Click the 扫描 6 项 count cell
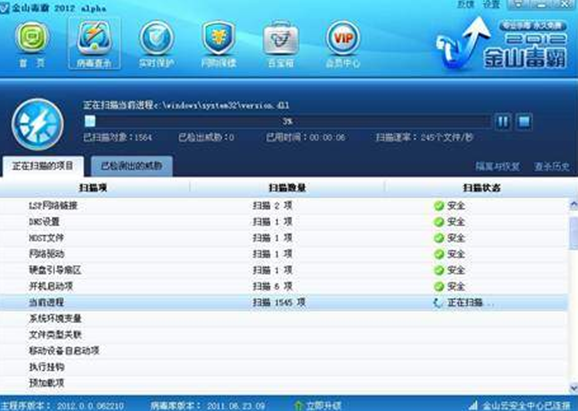578x411 pixels. (x=272, y=286)
